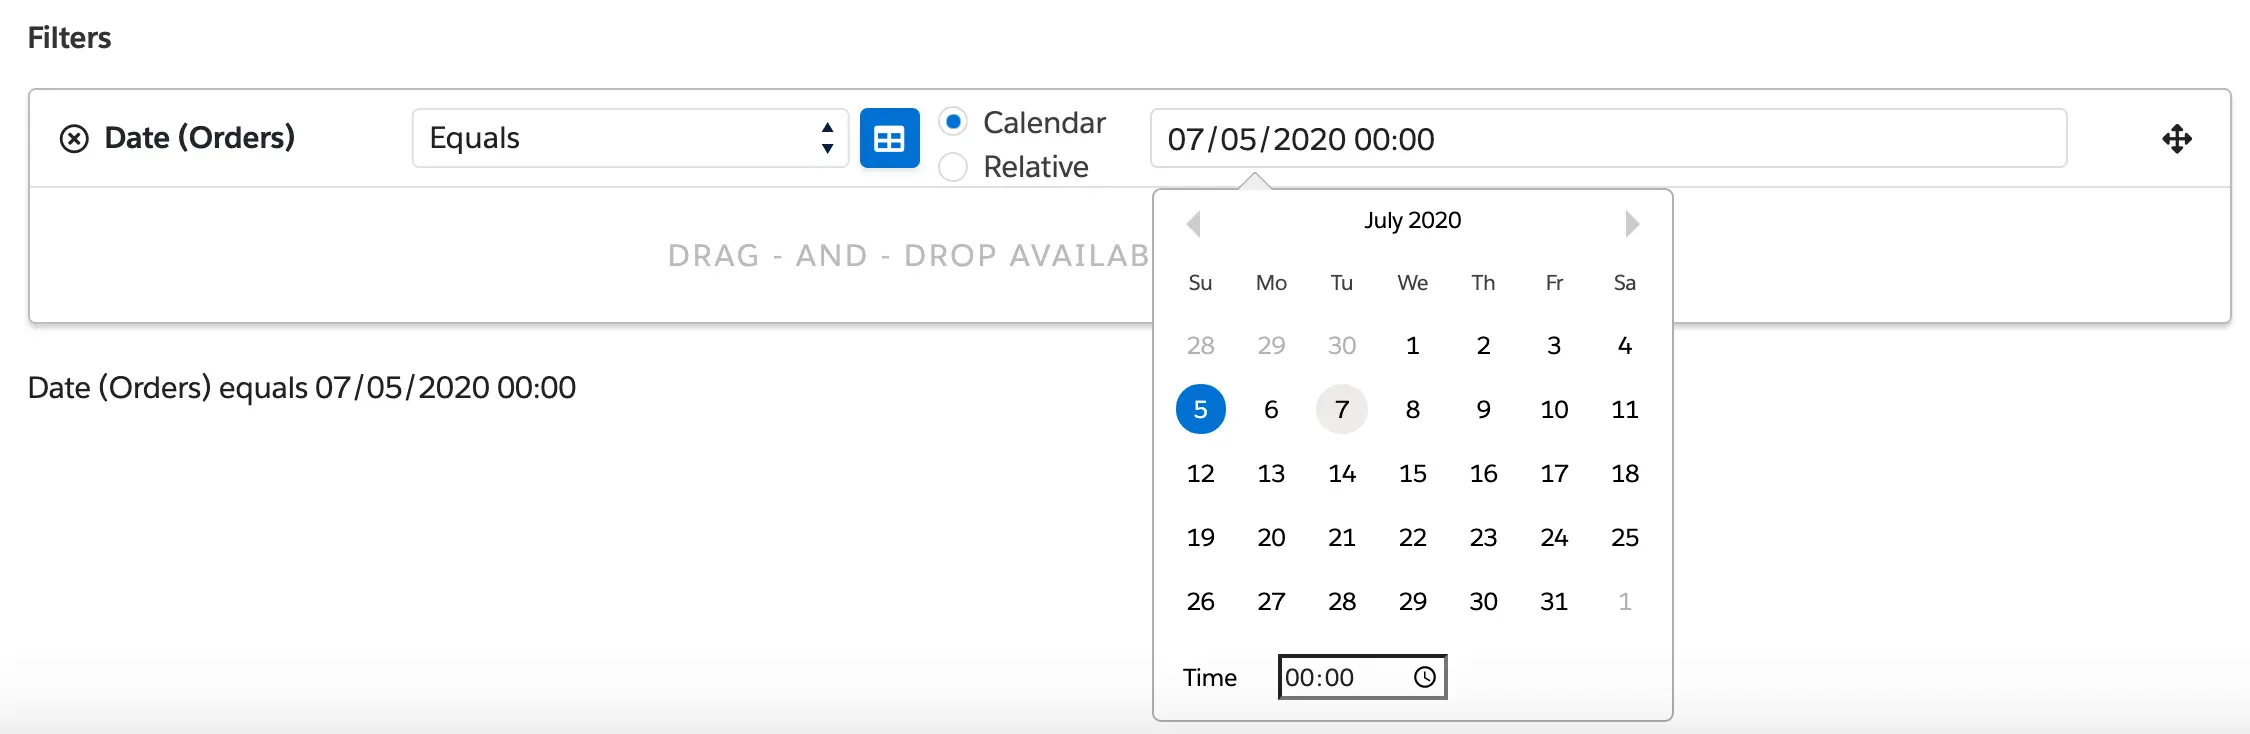2250x734 pixels.
Task: Click the clock icon in Time field
Action: click(x=1425, y=677)
